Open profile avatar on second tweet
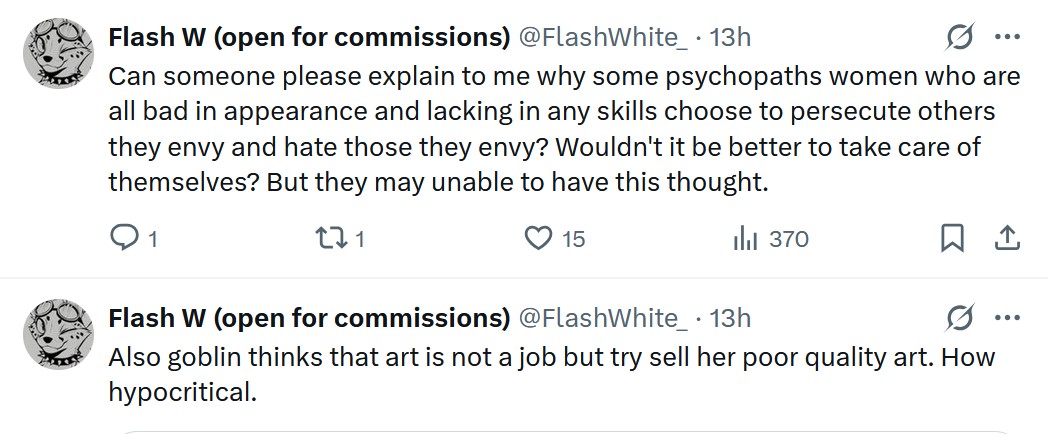The image size is (1048, 434). (58, 333)
